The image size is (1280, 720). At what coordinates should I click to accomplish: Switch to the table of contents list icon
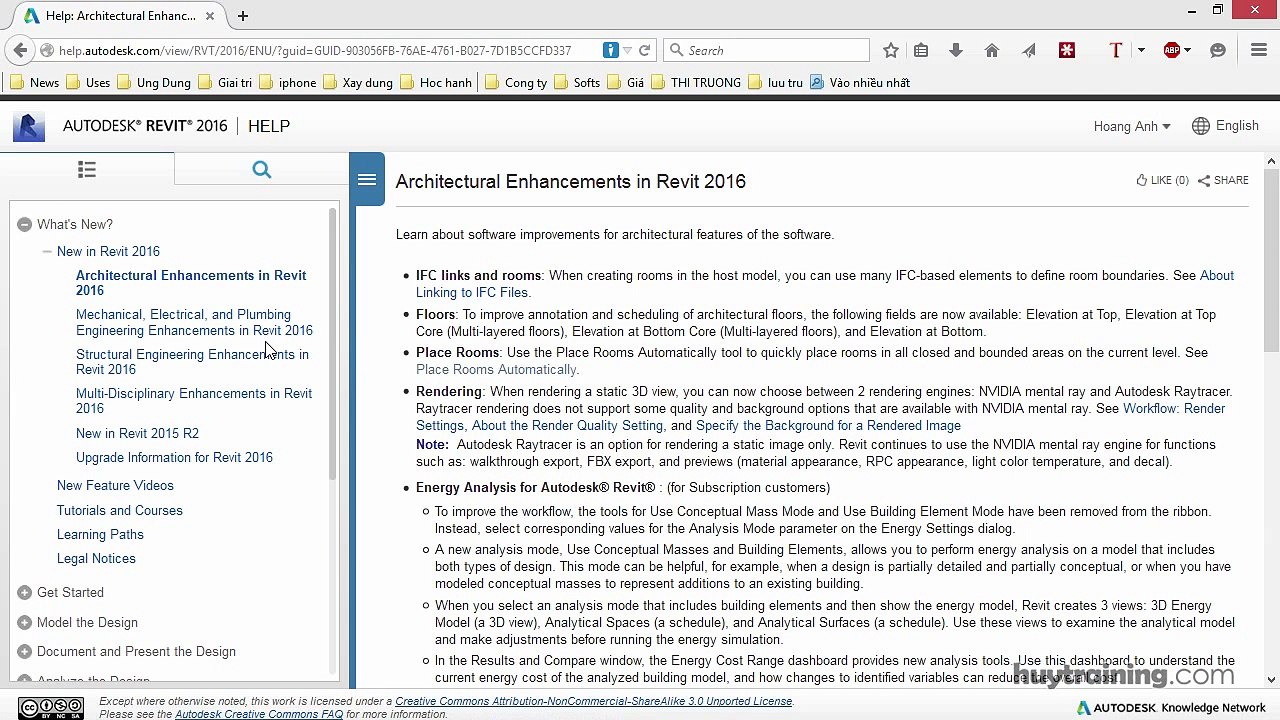pyautogui.click(x=87, y=169)
